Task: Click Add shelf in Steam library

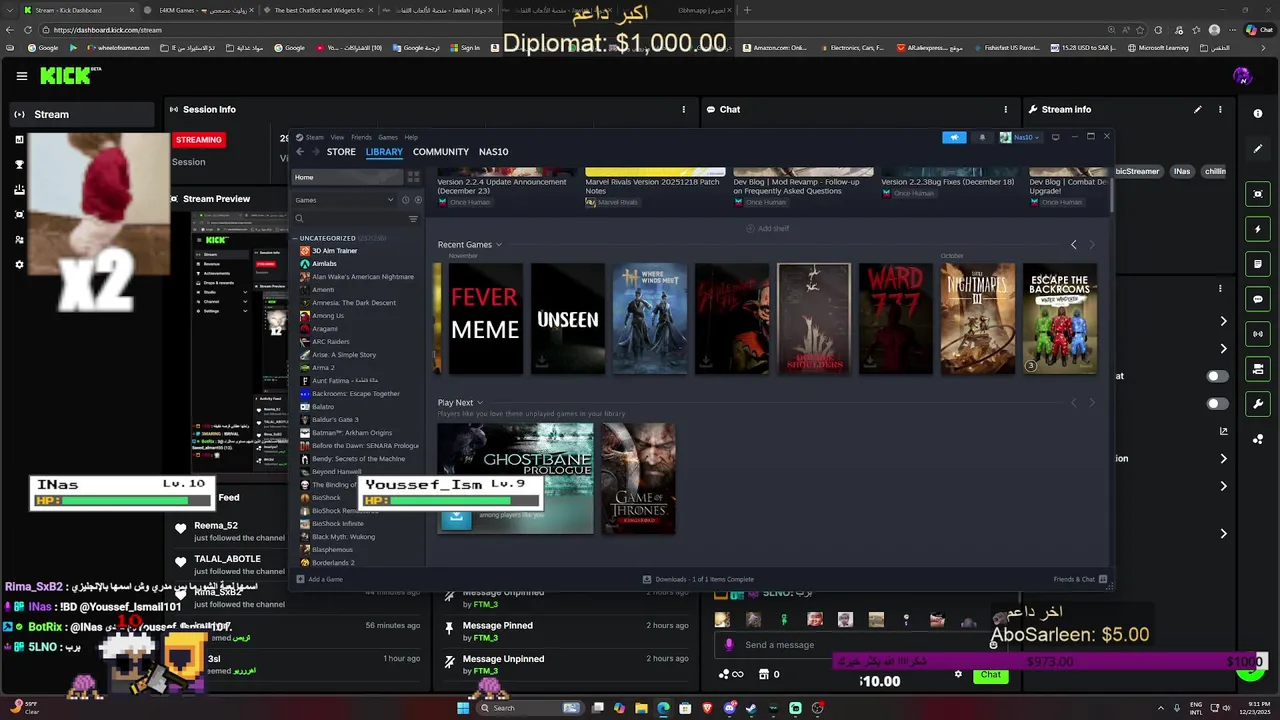Action: (x=768, y=228)
